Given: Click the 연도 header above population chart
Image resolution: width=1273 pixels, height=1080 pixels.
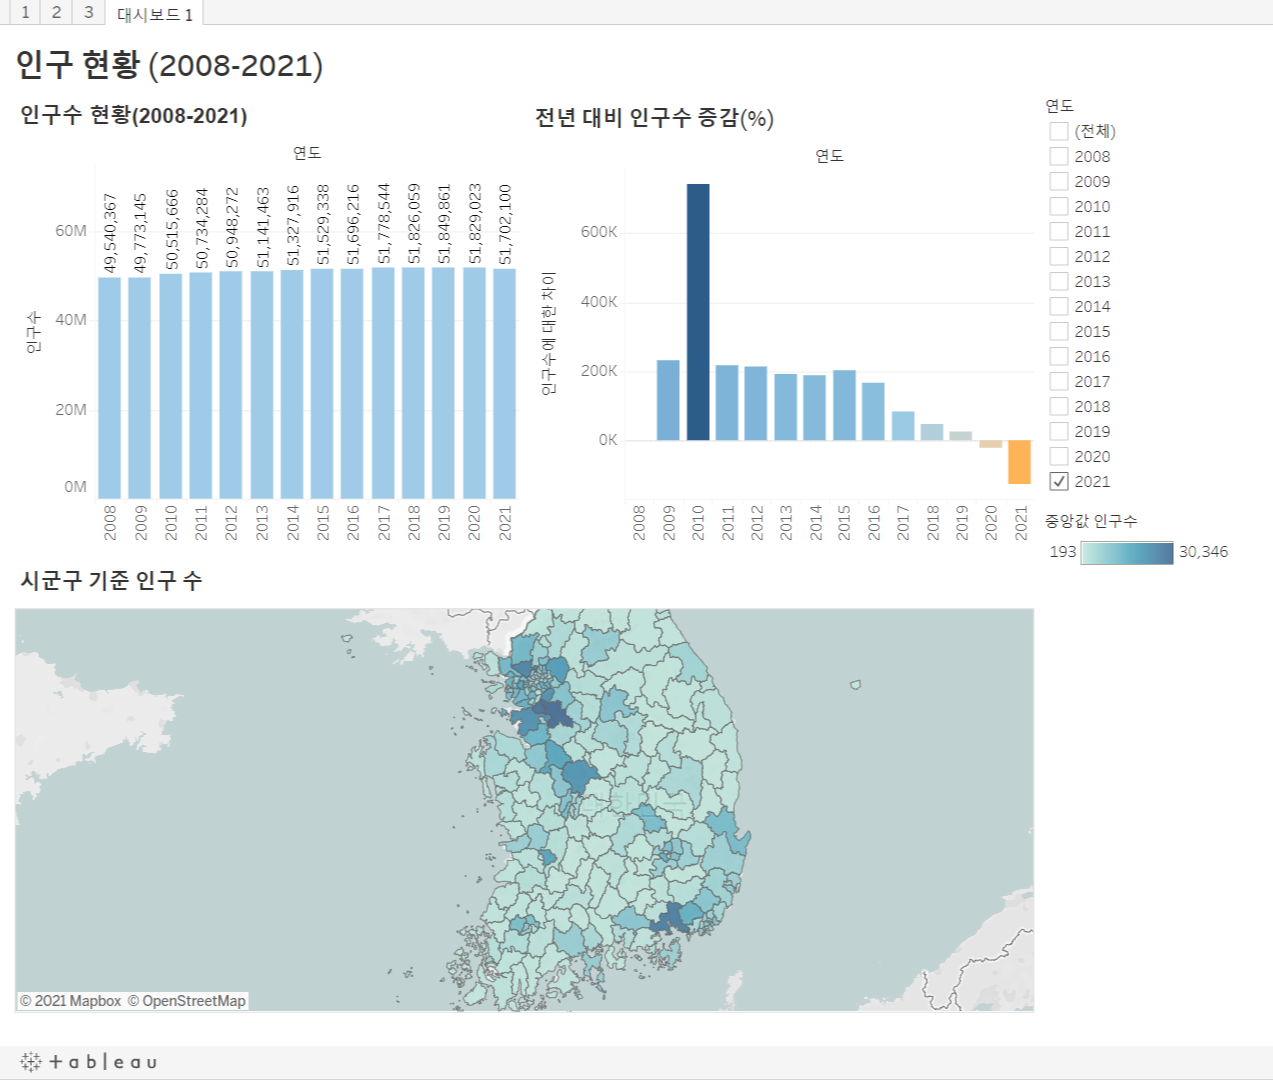Looking at the screenshot, I should tap(307, 152).
